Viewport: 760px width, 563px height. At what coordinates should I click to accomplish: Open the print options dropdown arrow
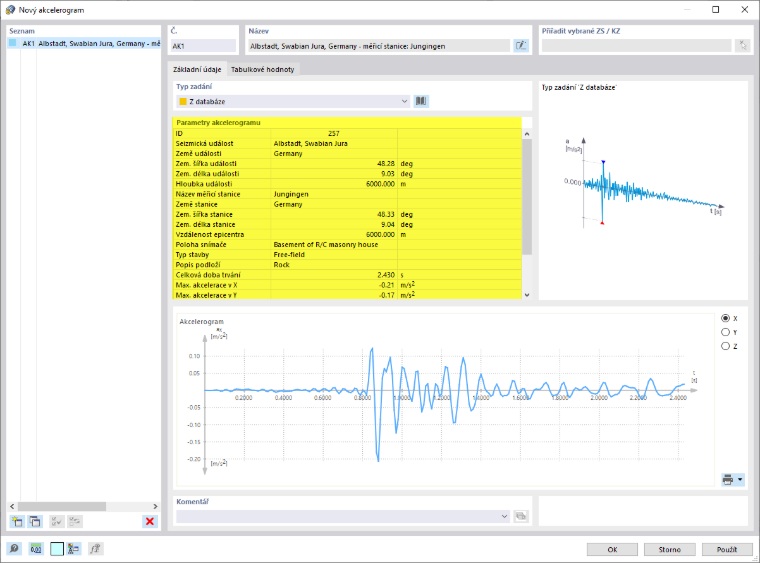(x=740, y=480)
